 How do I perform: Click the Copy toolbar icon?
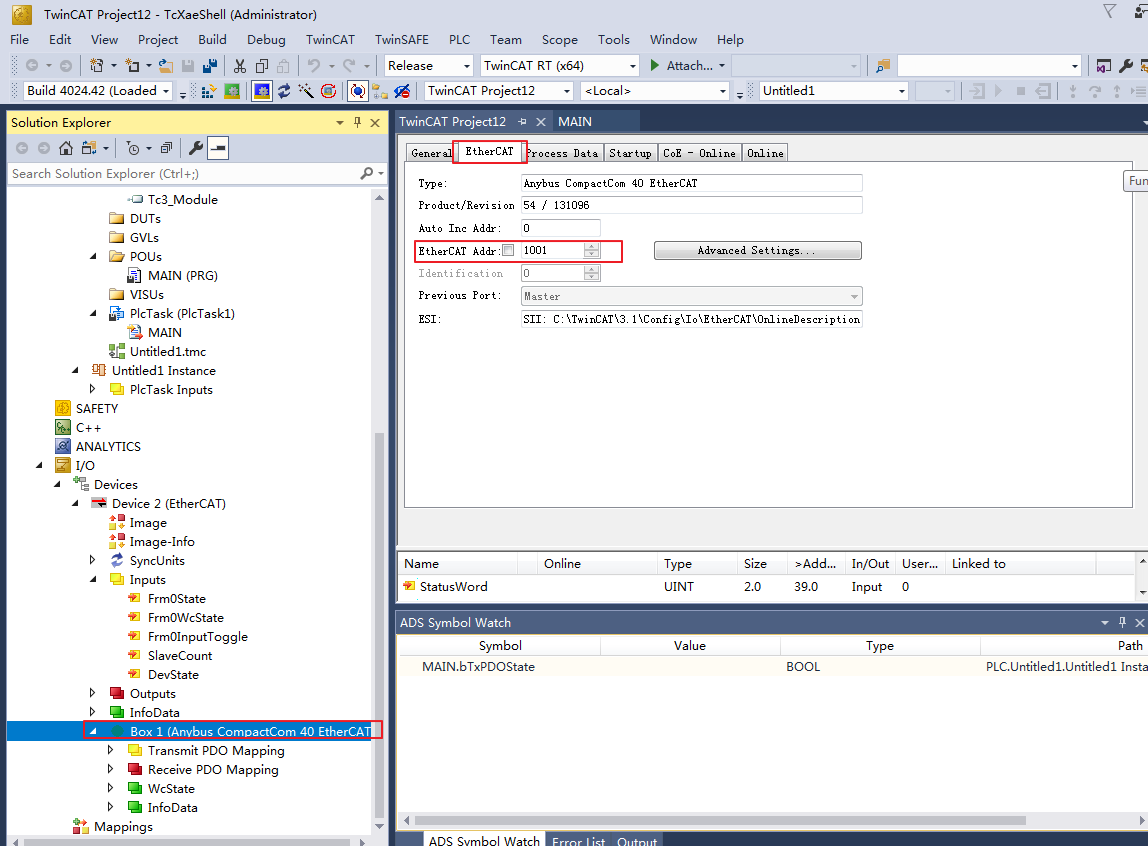coord(261,66)
